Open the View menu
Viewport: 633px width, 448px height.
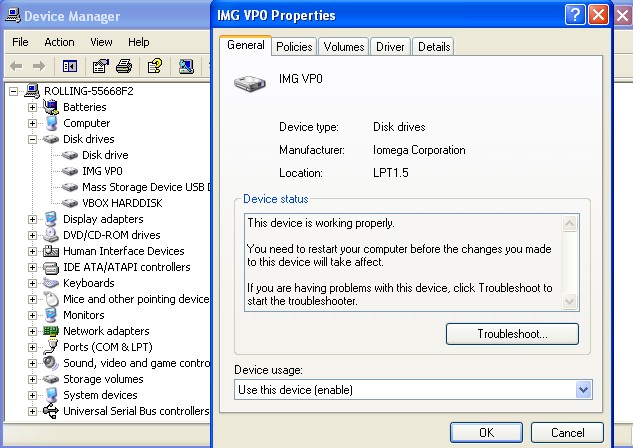[101, 42]
